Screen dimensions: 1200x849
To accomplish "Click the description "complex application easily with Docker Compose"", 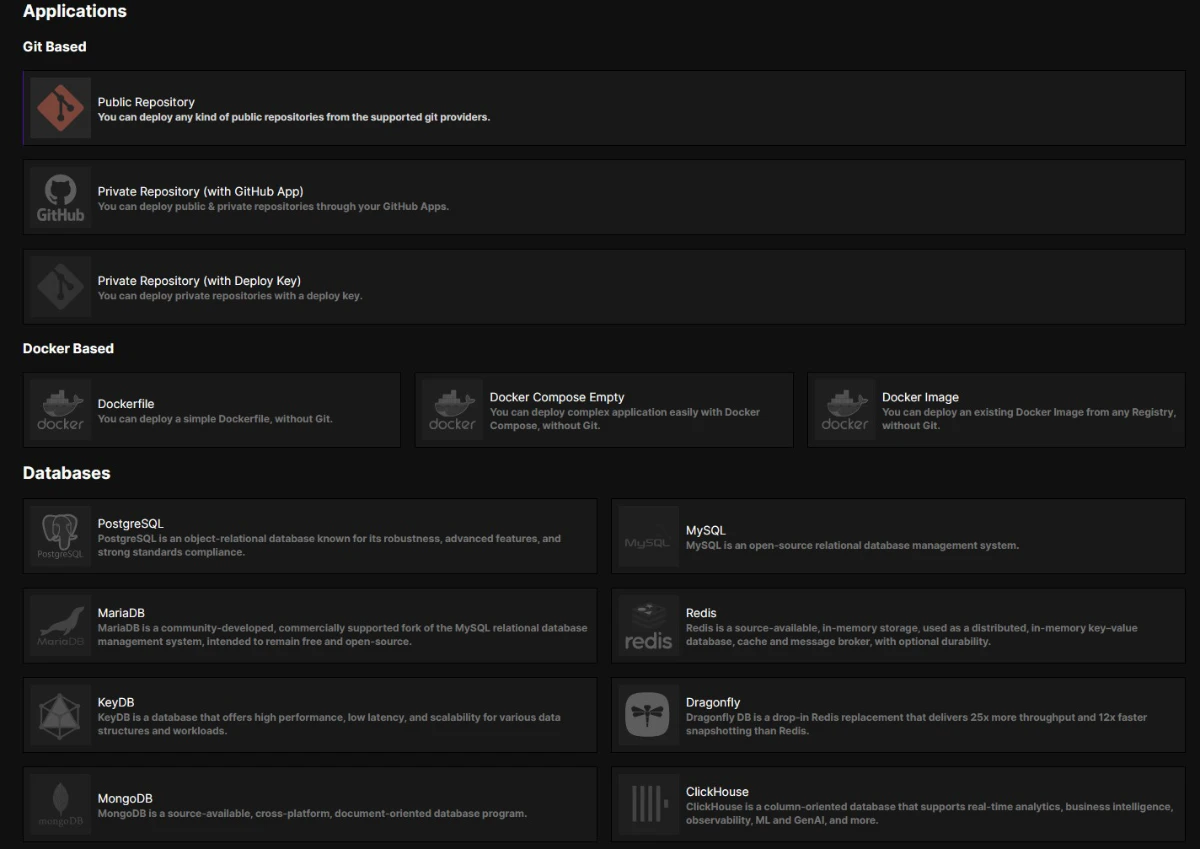I will click(x=625, y=419).
